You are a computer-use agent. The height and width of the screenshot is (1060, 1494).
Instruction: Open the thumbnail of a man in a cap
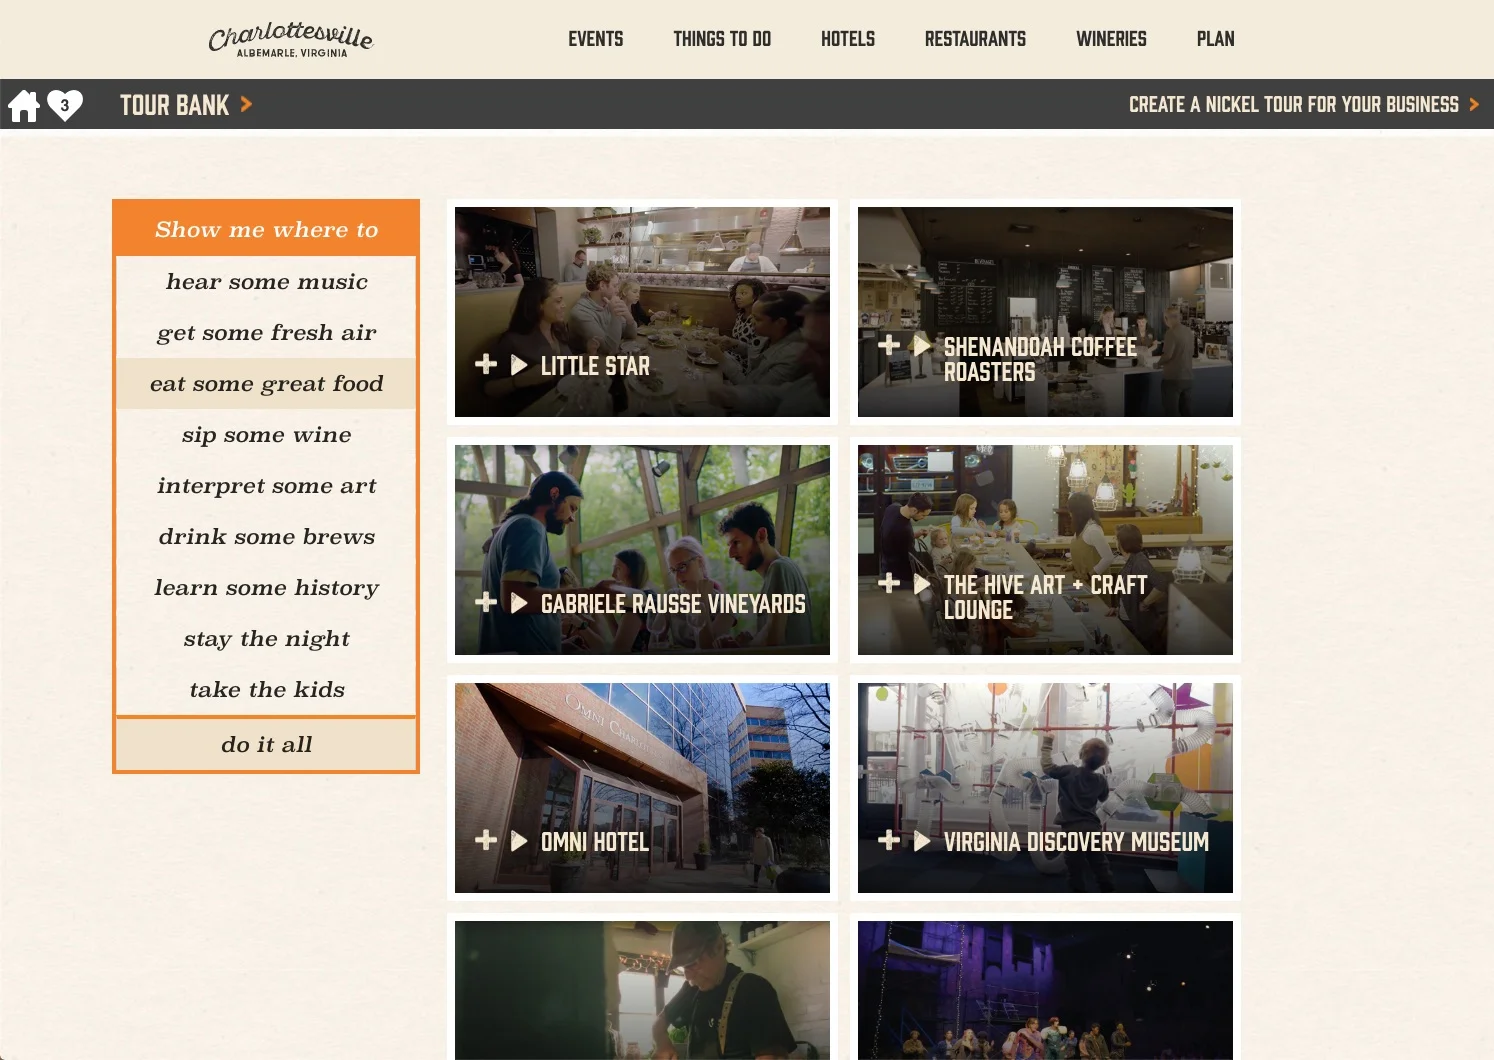pos(642,990)
